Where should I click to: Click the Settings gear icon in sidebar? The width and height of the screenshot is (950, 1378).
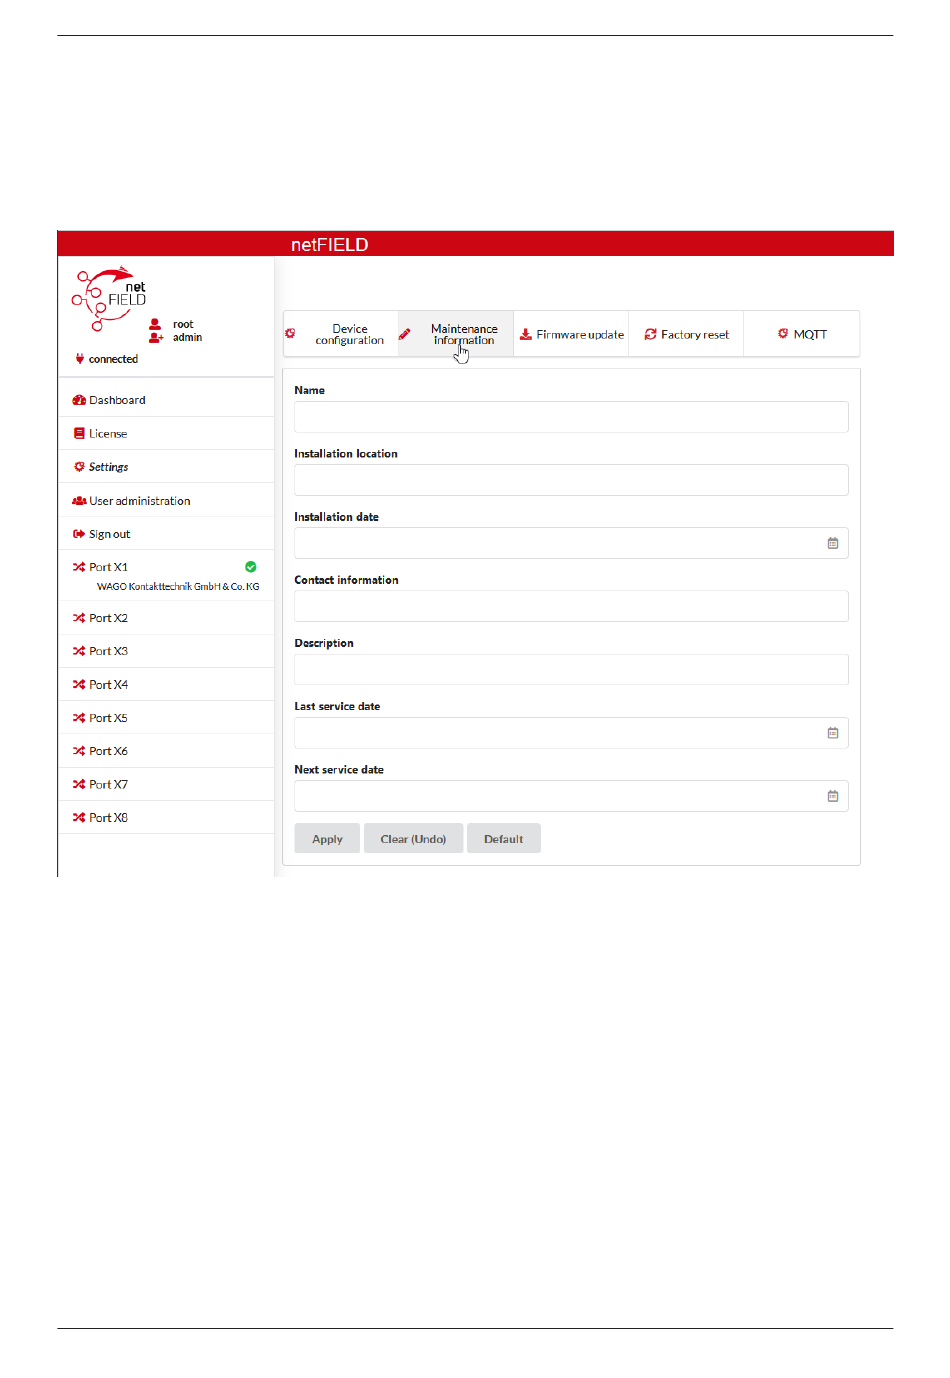coord(79,466)
